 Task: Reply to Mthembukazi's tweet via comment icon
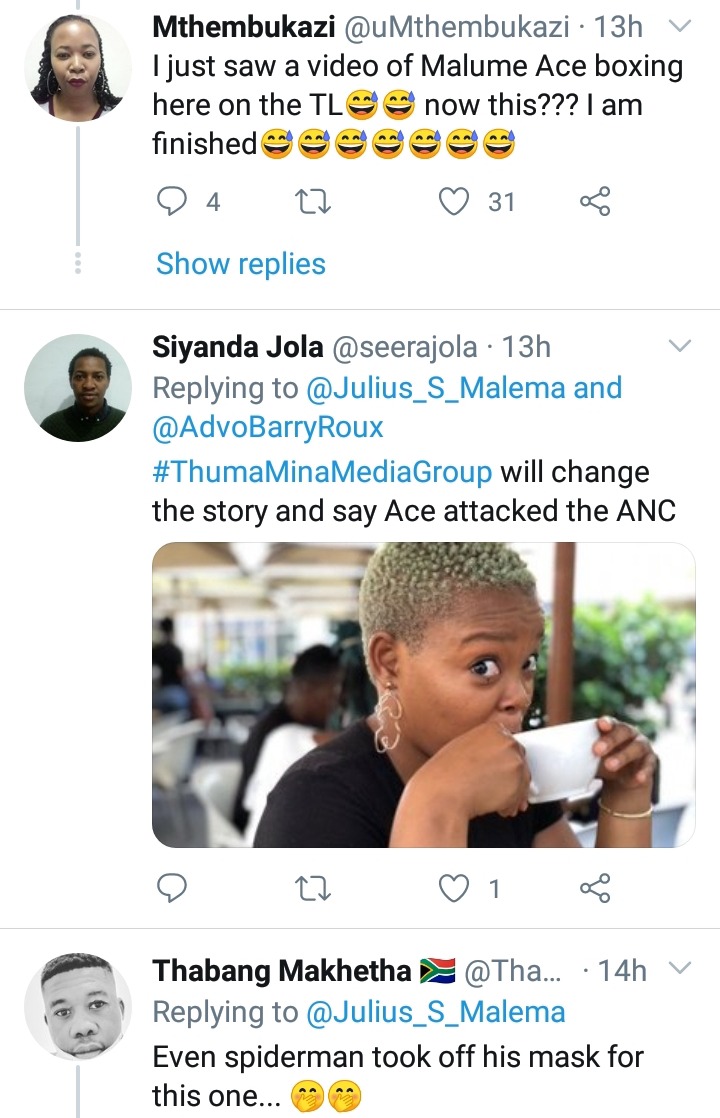[172, 201]
